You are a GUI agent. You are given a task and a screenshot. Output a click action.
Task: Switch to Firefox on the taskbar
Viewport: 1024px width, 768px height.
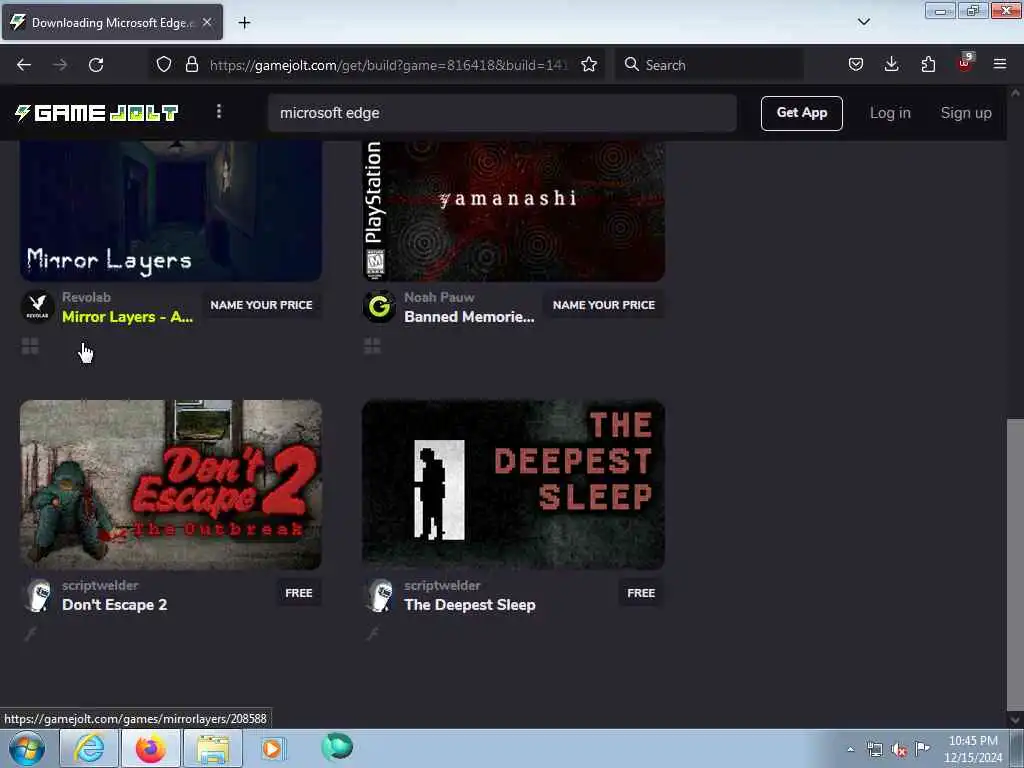point(151,748)
